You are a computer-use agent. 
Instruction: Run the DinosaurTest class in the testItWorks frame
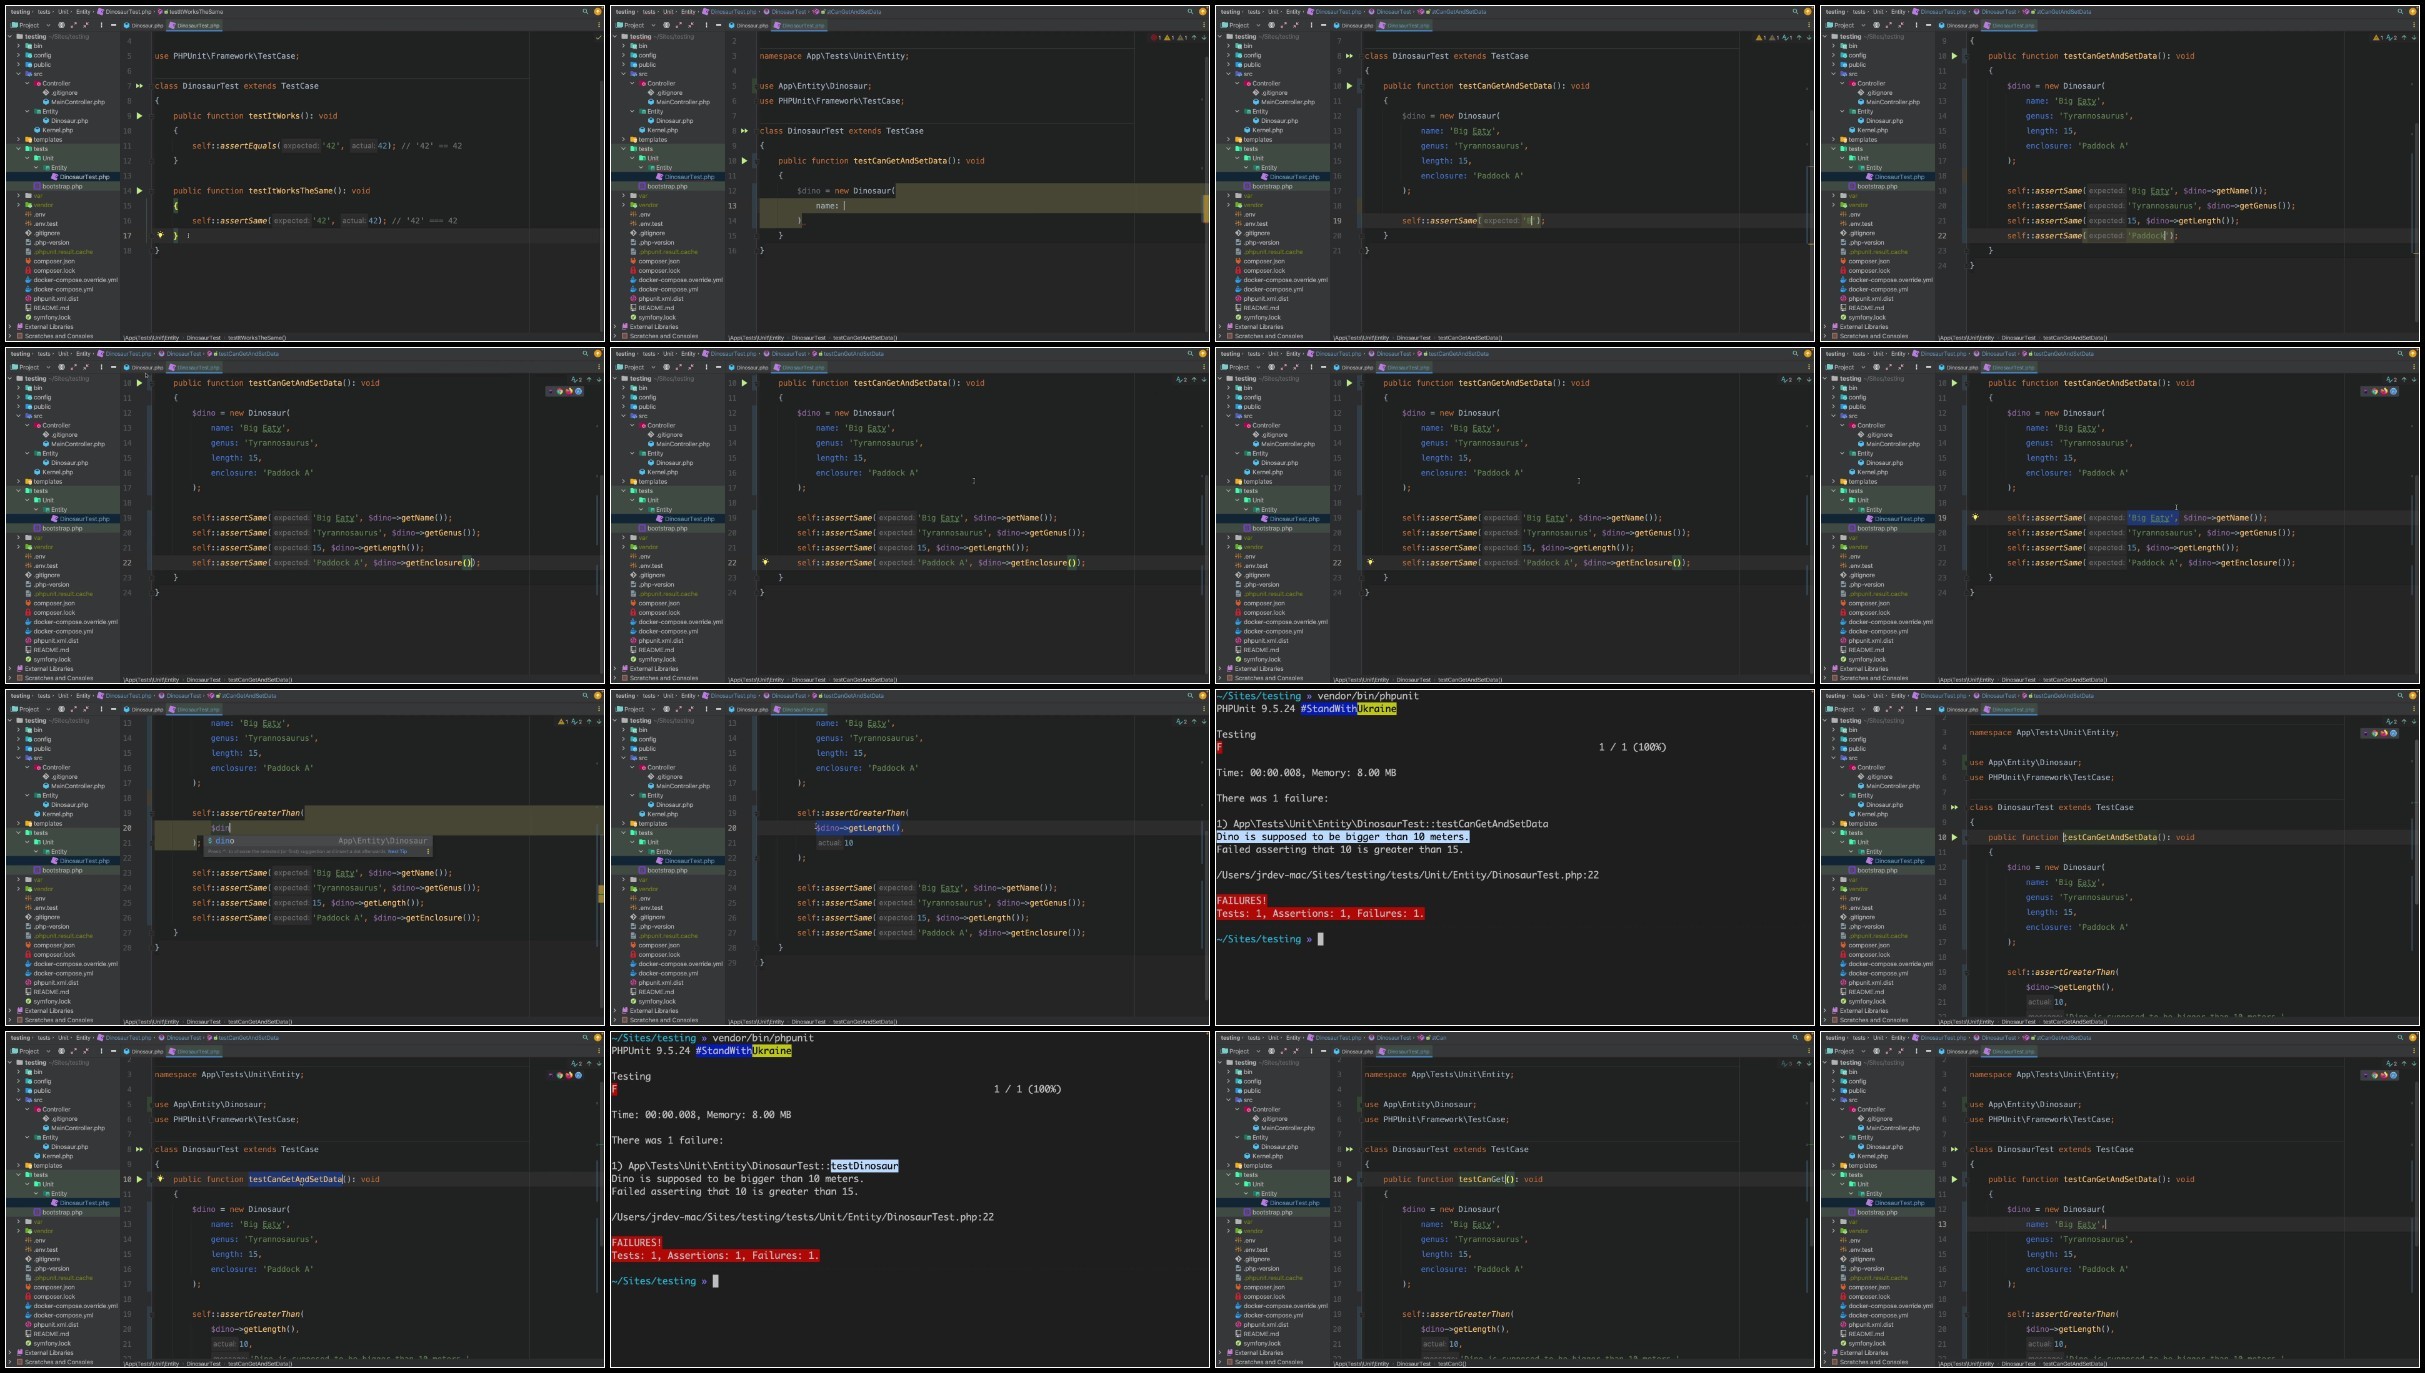coord(139,86)
